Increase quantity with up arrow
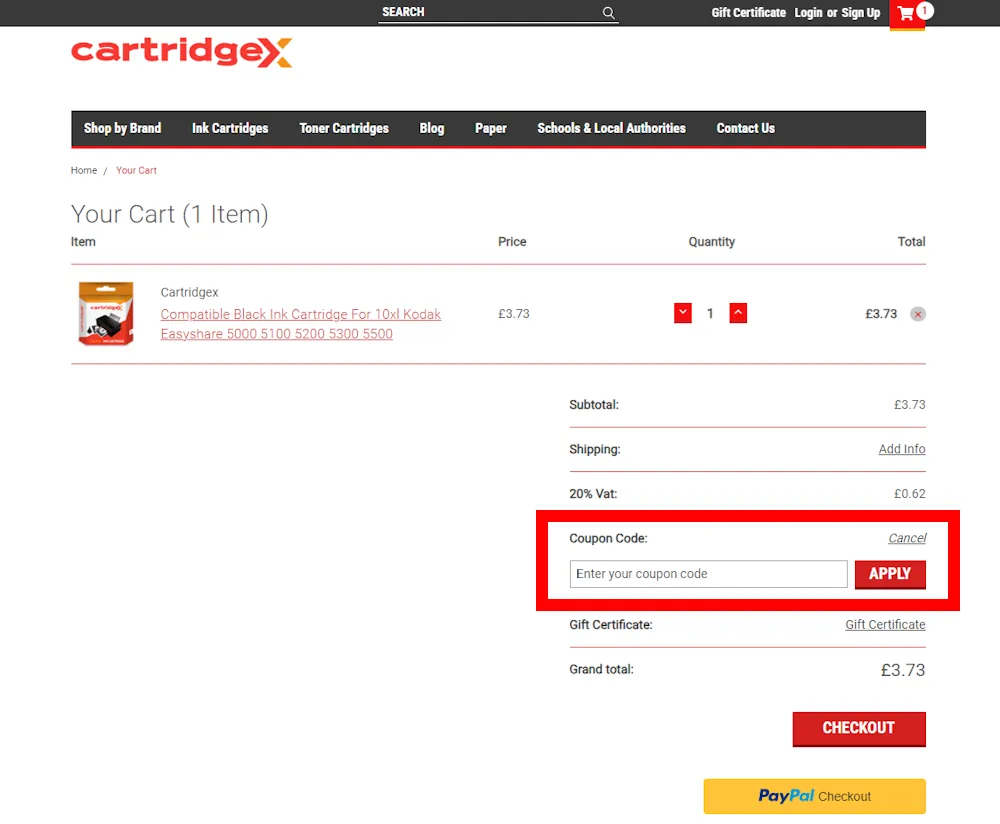Viewport: 1000px width, 824px height. [738, 313]
